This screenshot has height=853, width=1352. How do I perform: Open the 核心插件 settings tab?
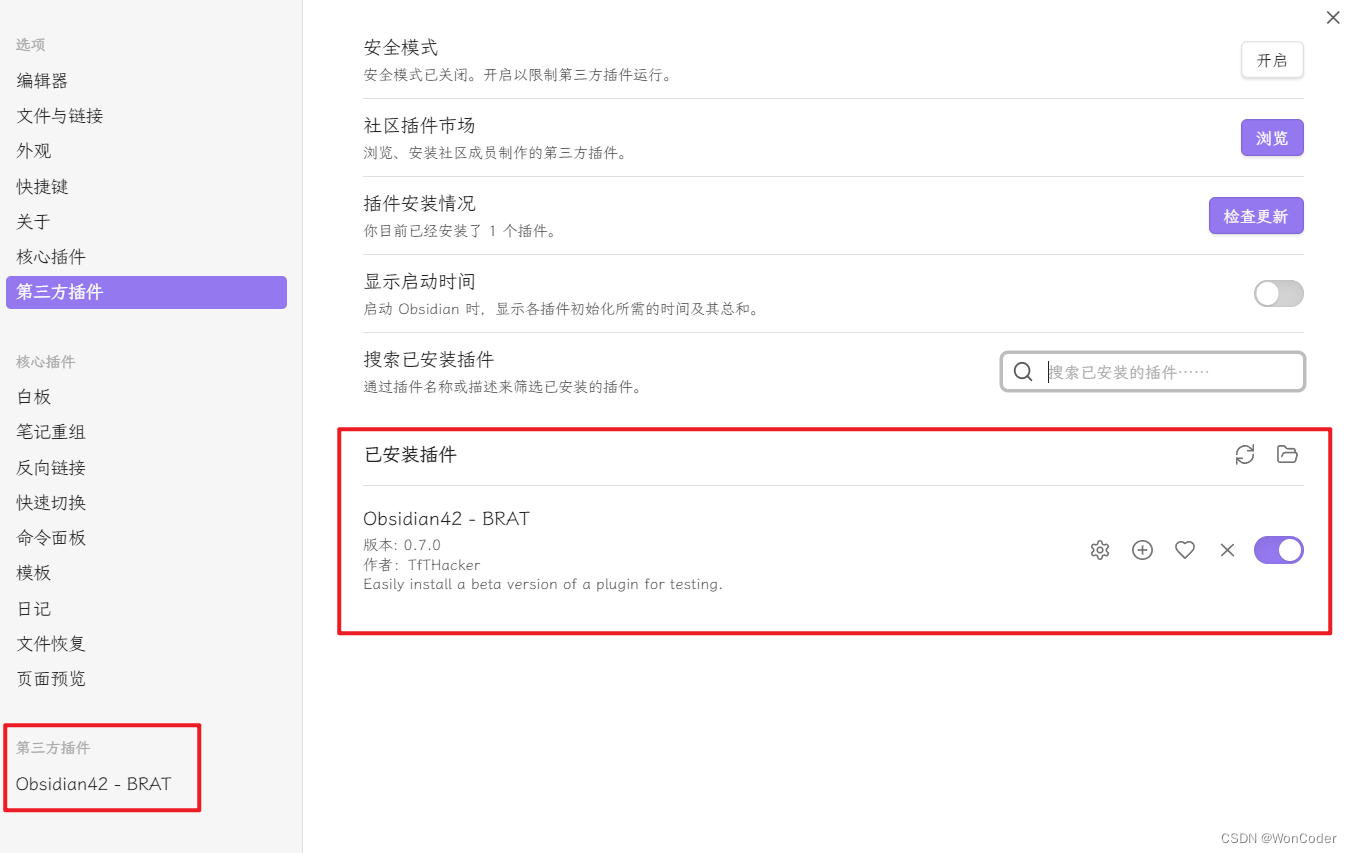(x=146, y=257)
